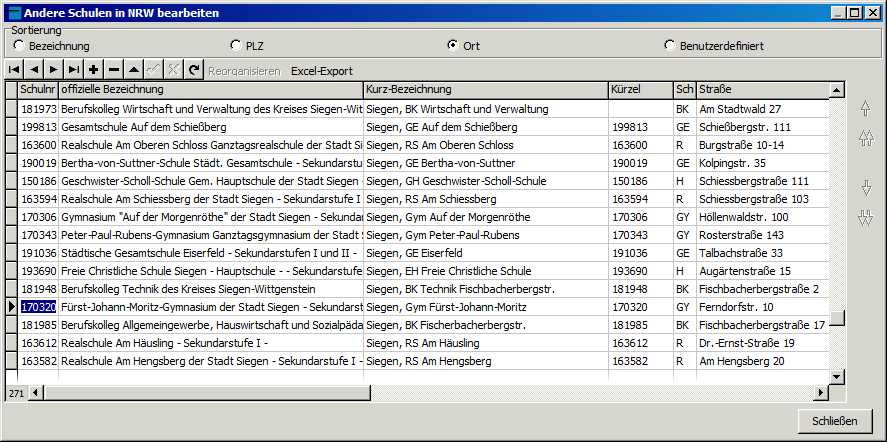887x442 pixels.
Task: Click the Straße column header
Action: pyautogui.click(x=760, y=90)
